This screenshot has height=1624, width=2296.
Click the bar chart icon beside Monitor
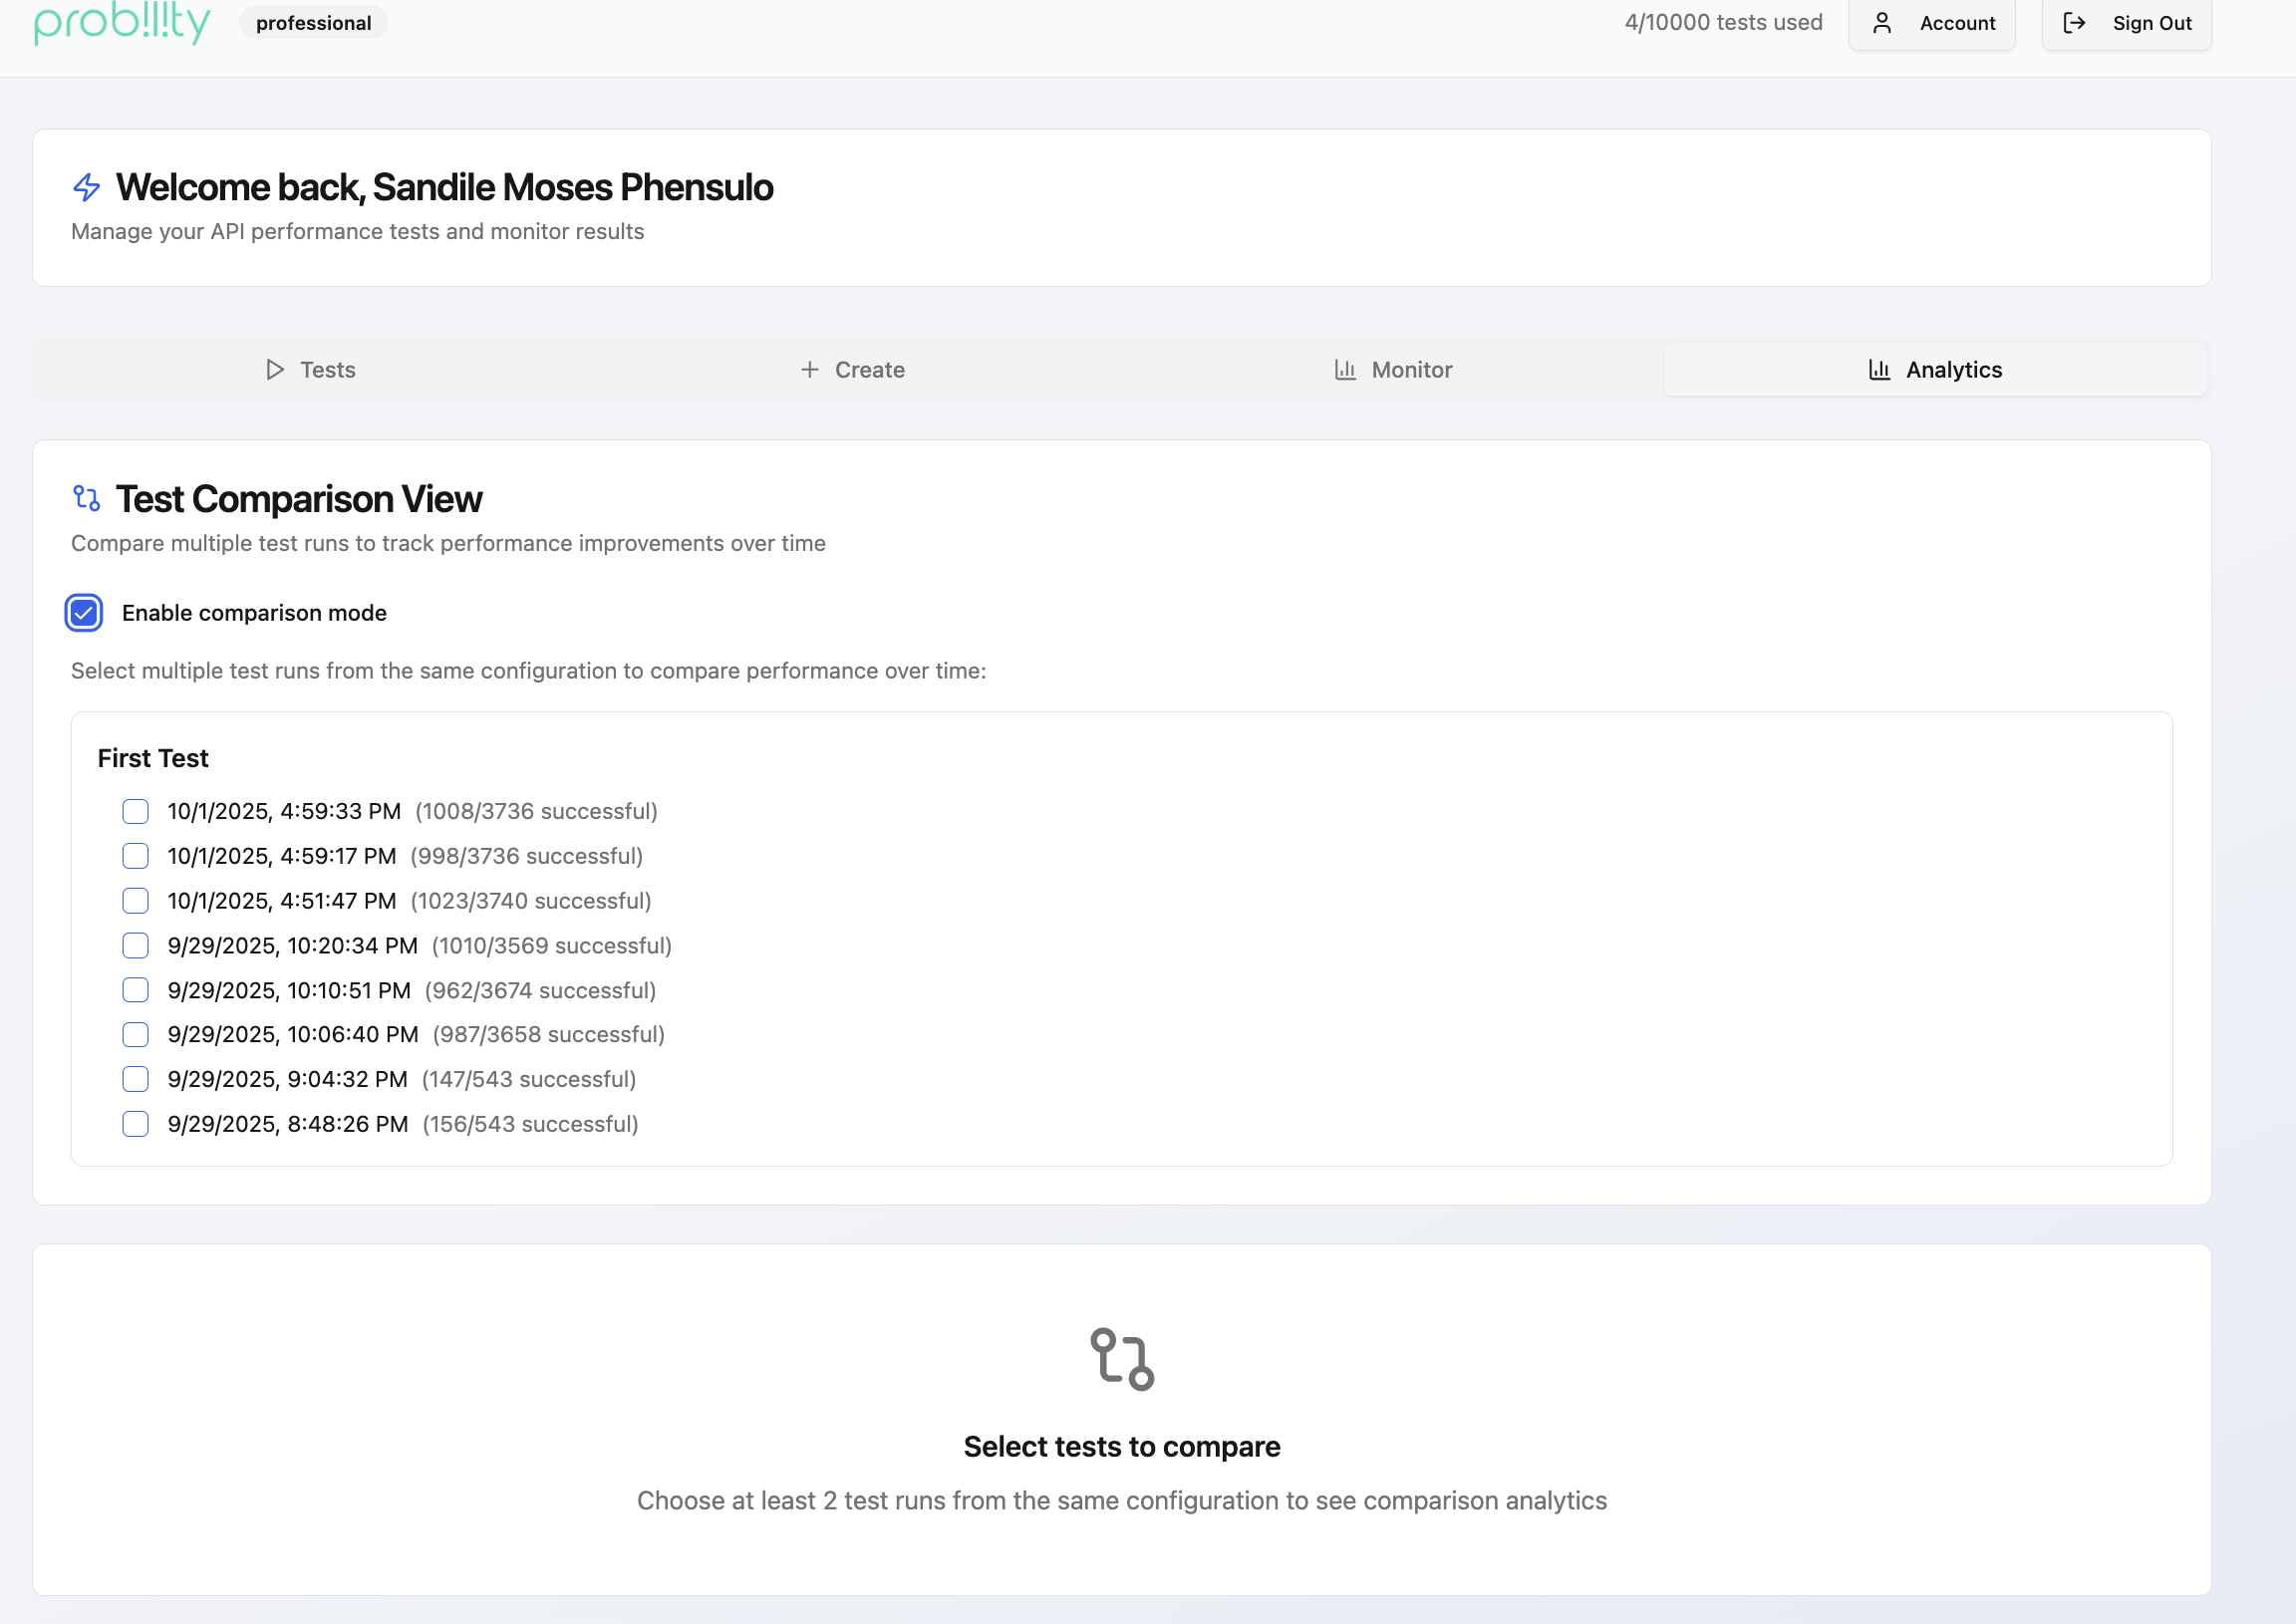tap(1345, 370)
